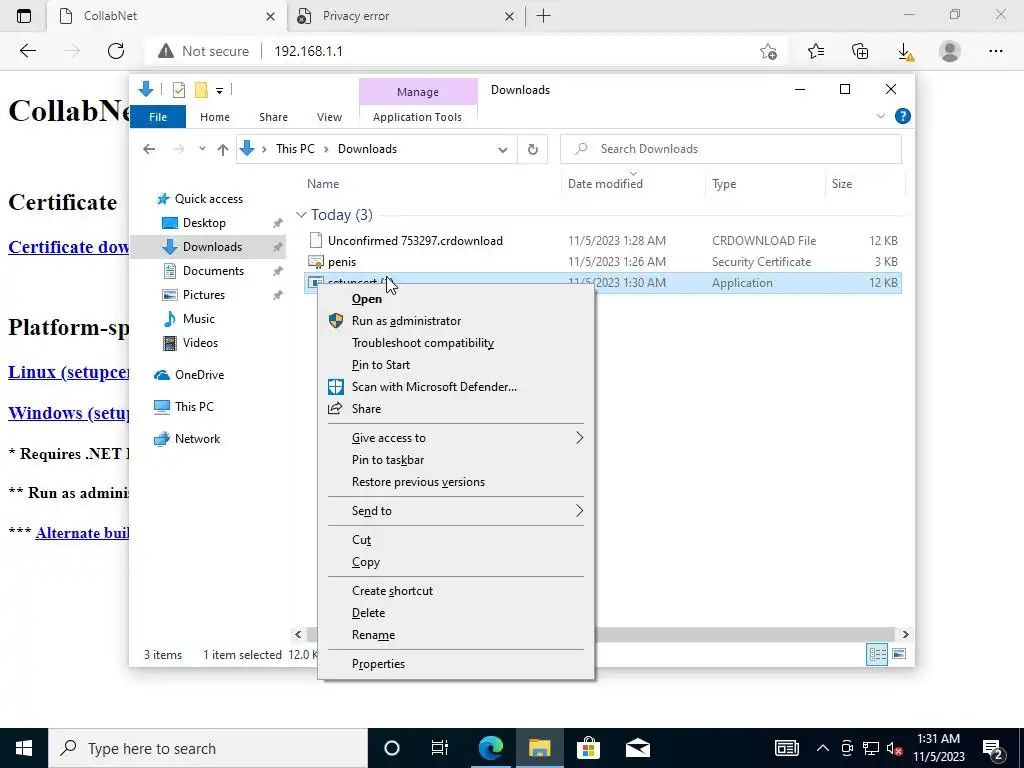Click the Search Downloads field
The height and width of the screenshot is (768, 1024).
click(731, 149)
